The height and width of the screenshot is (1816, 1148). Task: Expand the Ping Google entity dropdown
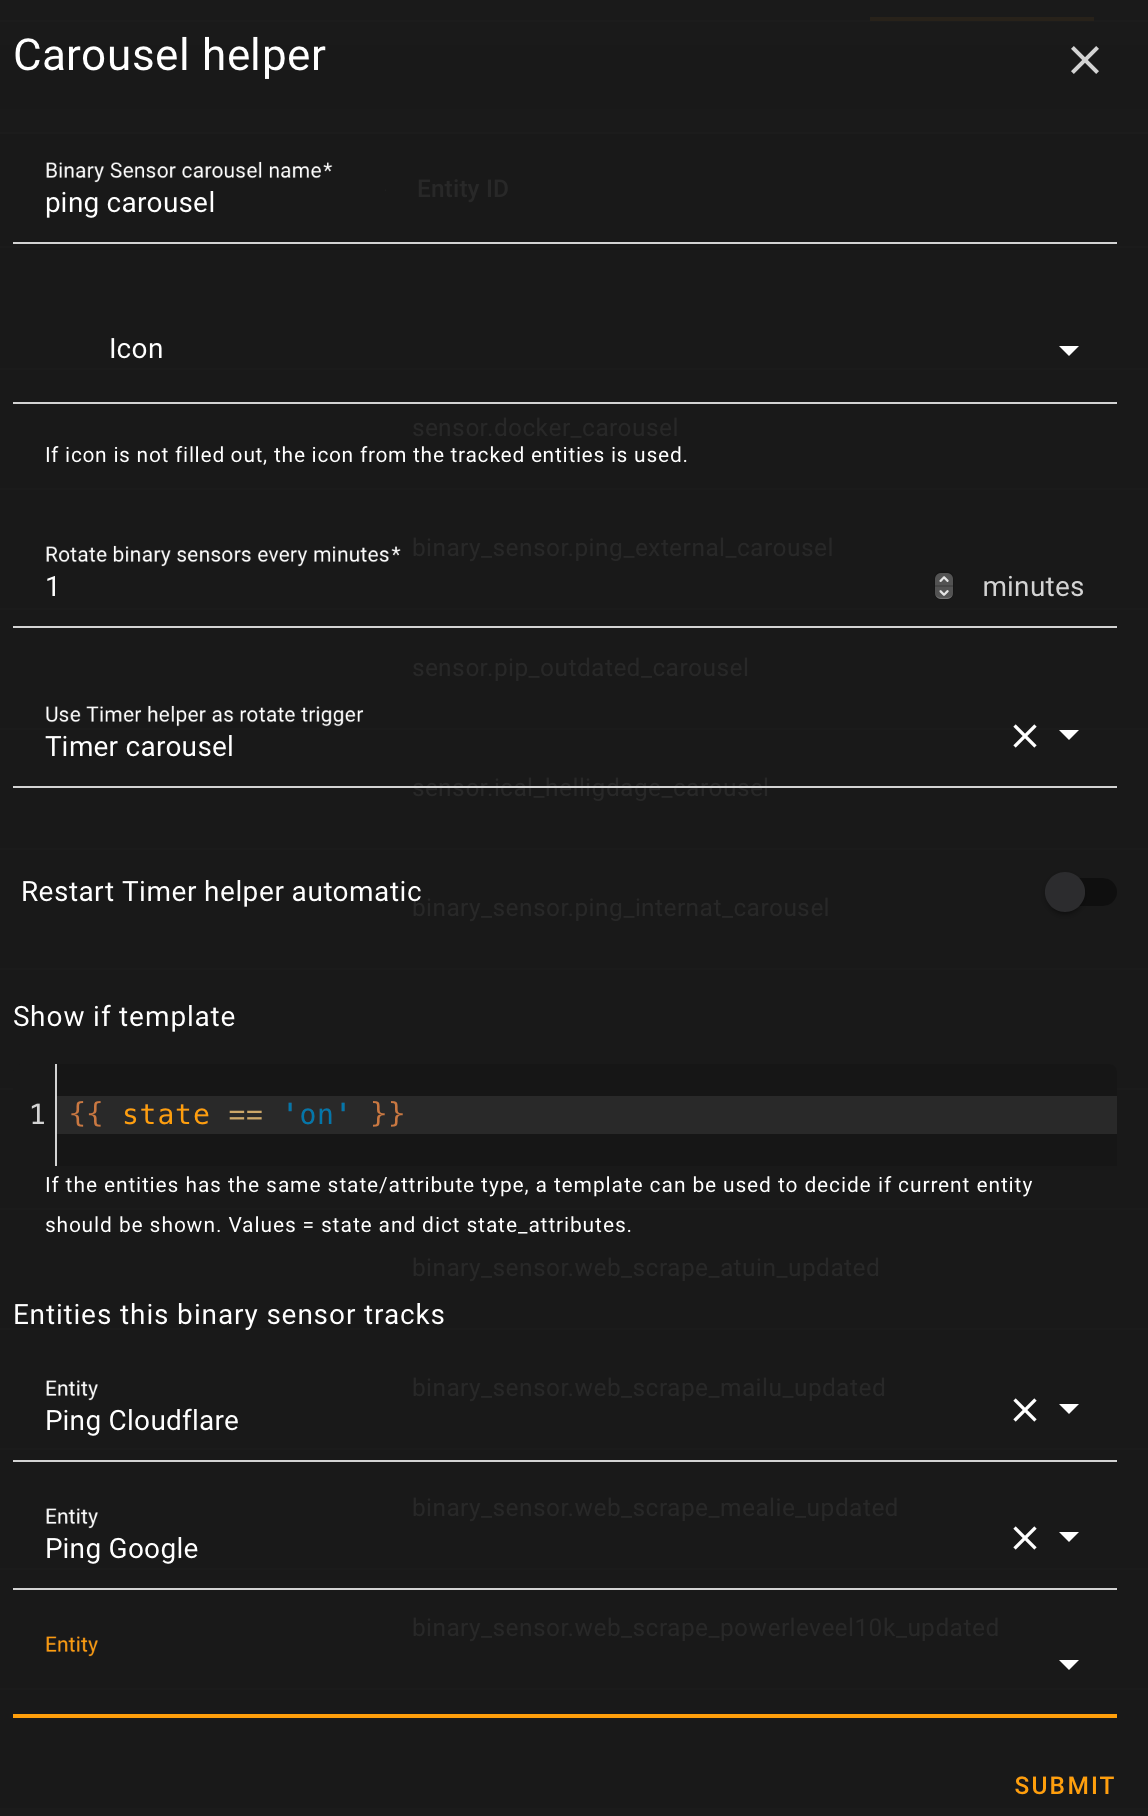tap(1068, 1537)
